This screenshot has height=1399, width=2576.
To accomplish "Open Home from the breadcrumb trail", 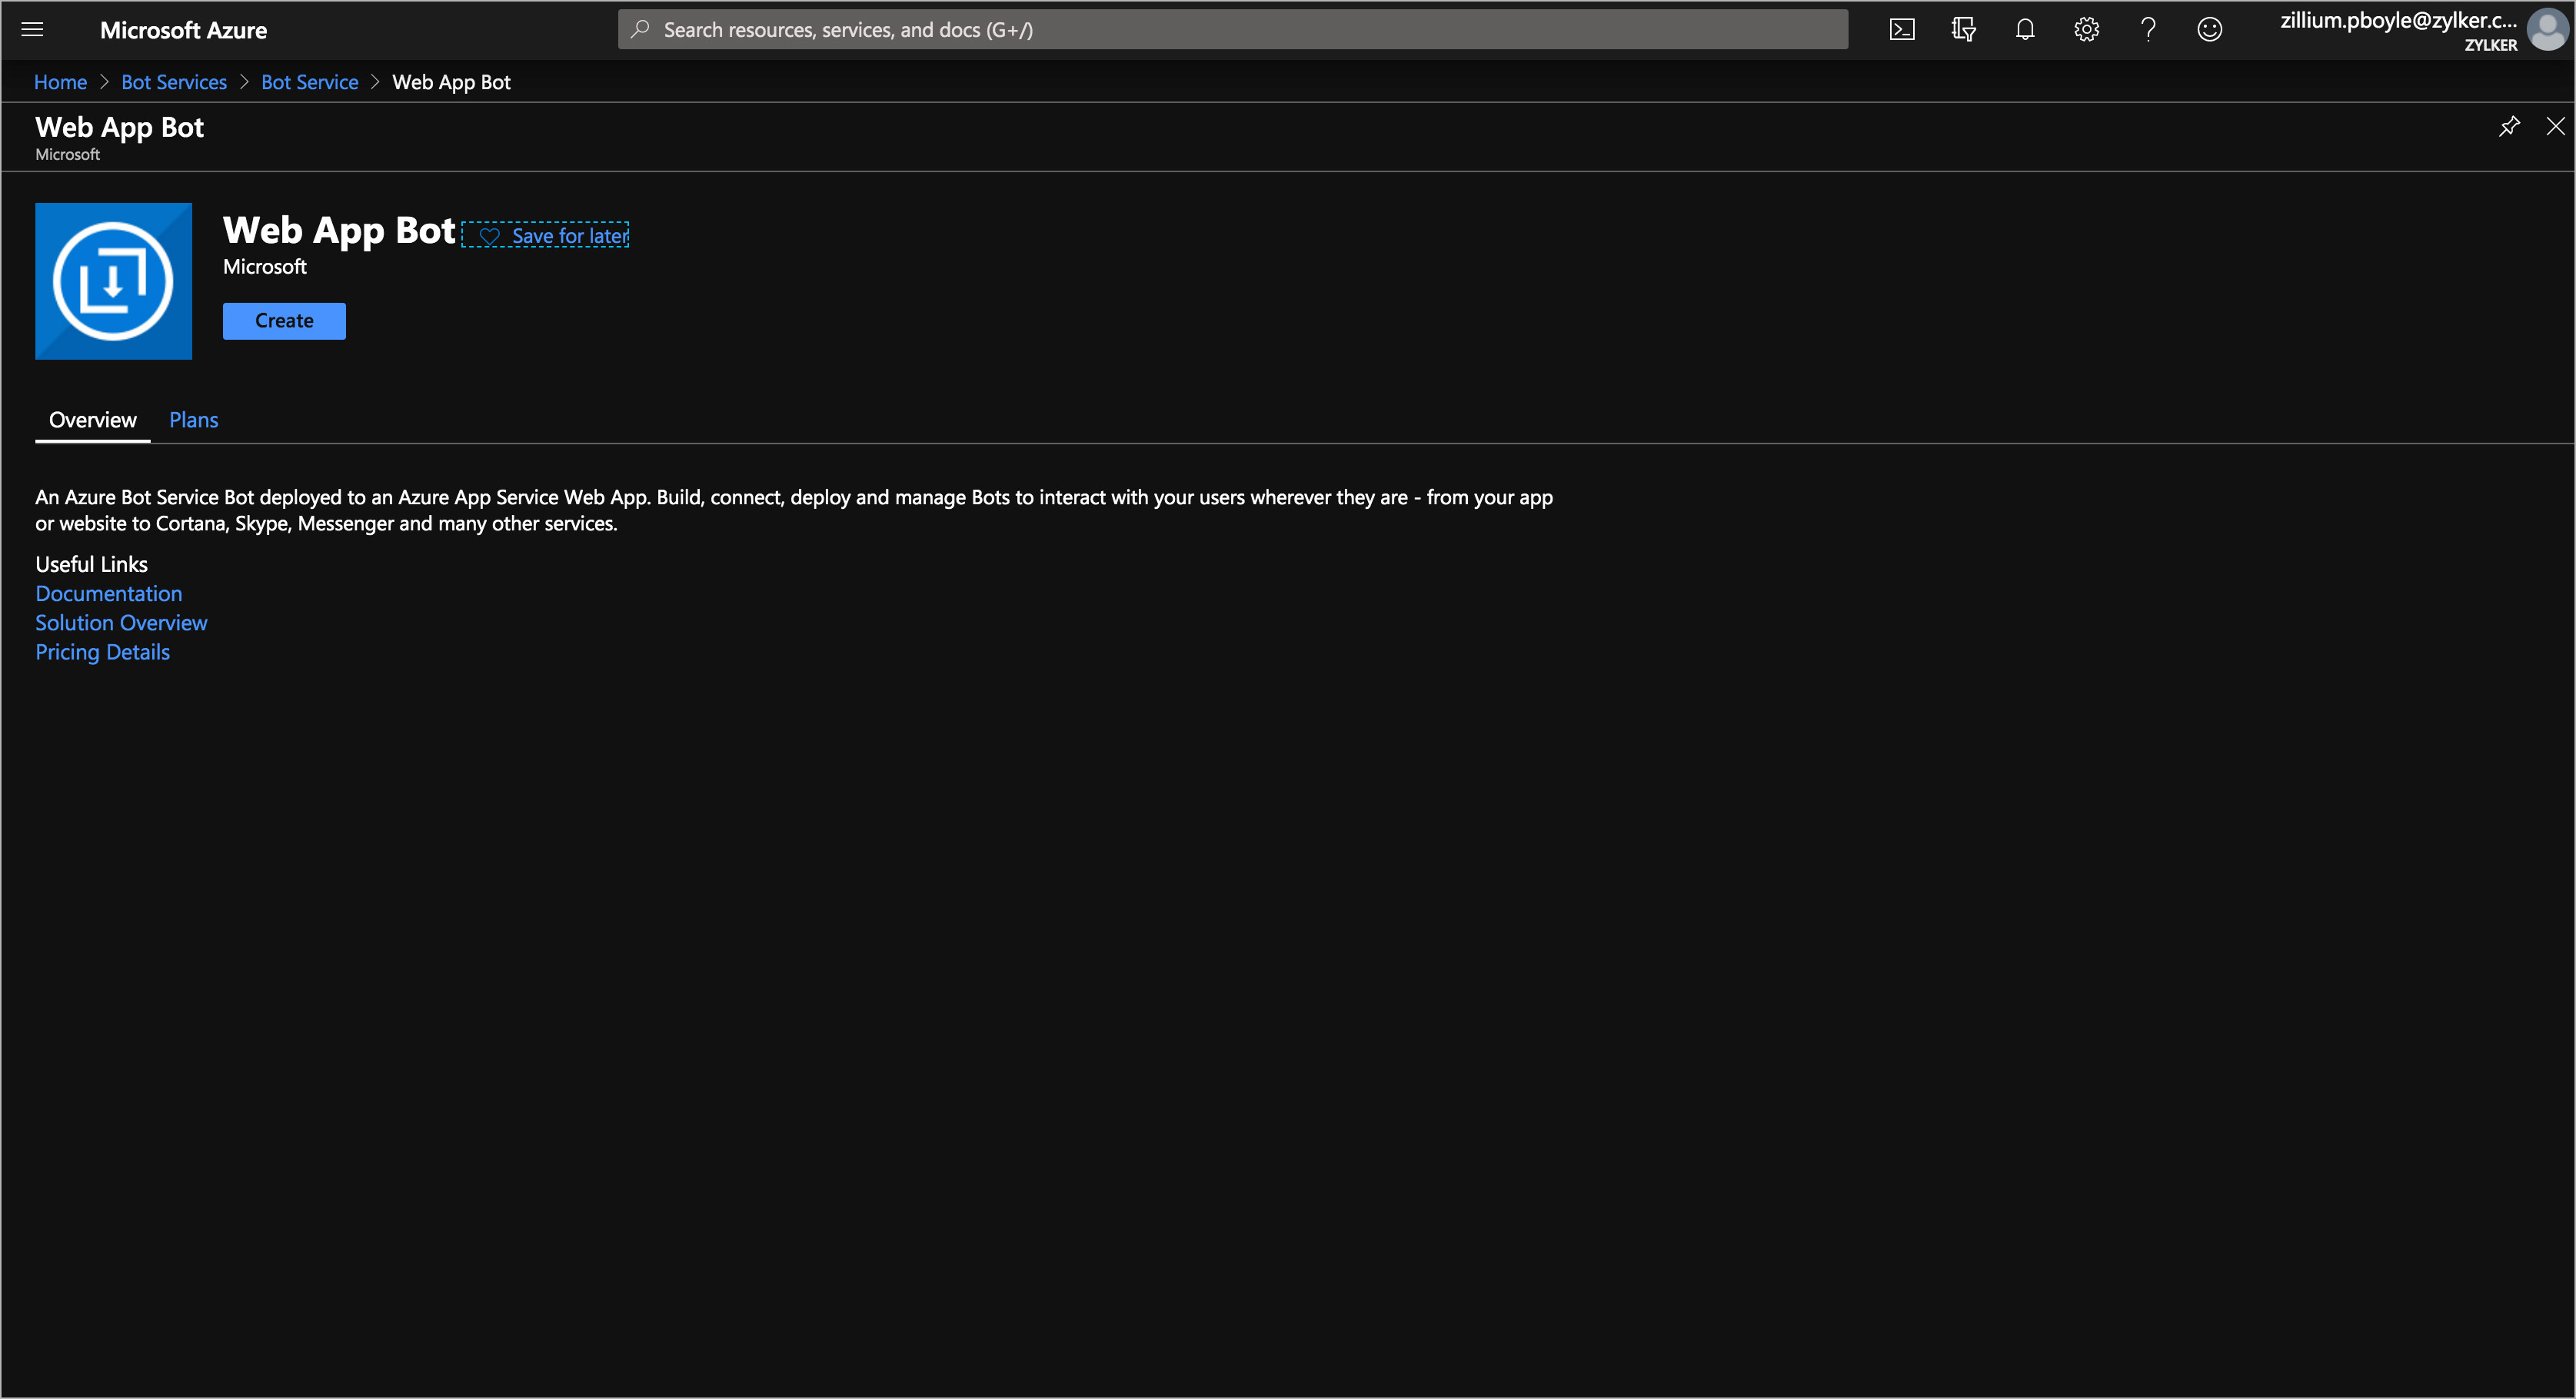I will 60,81.
